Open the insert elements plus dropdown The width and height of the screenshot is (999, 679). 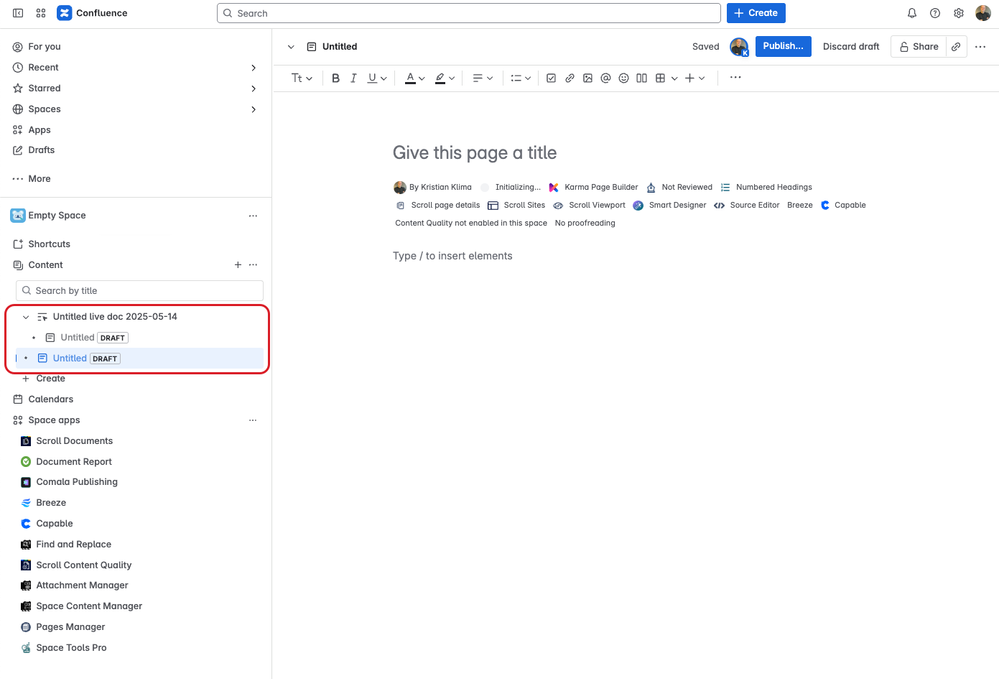pyautogui.click(x=694, y=78)
